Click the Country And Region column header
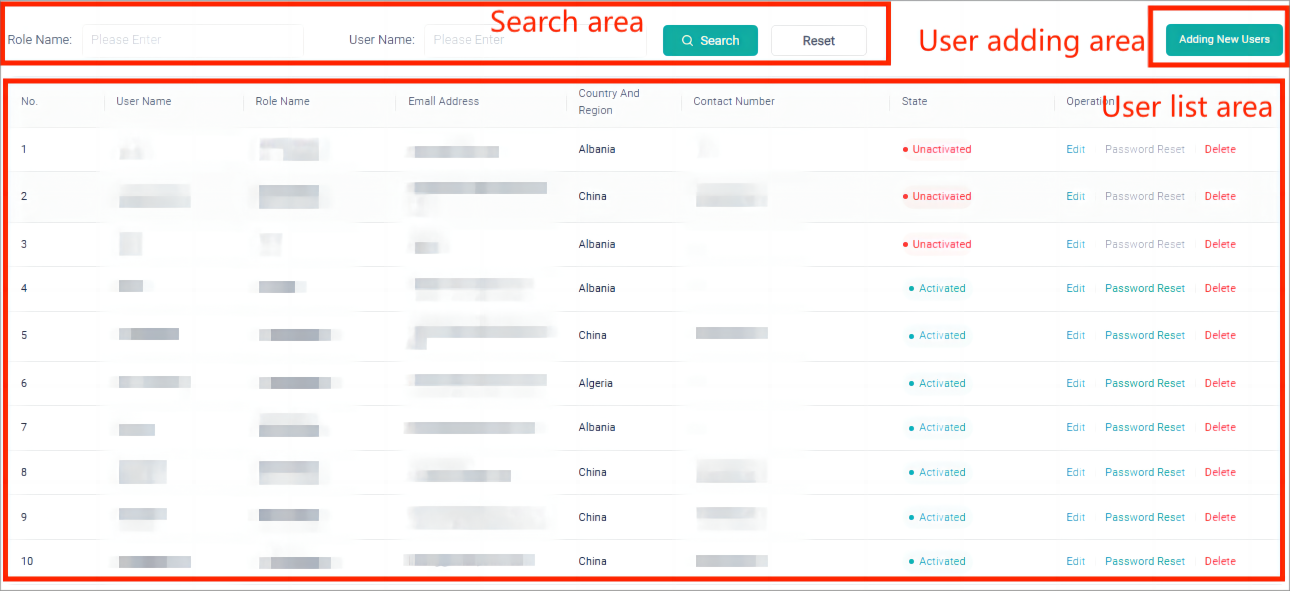 608,102
